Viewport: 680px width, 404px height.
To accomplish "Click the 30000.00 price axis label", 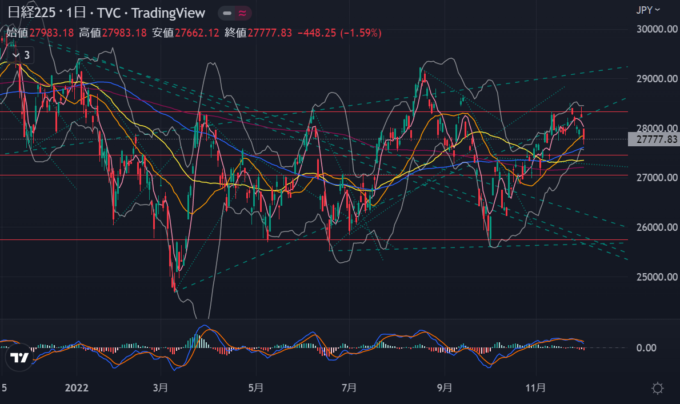I will click(x=657, y=29).
